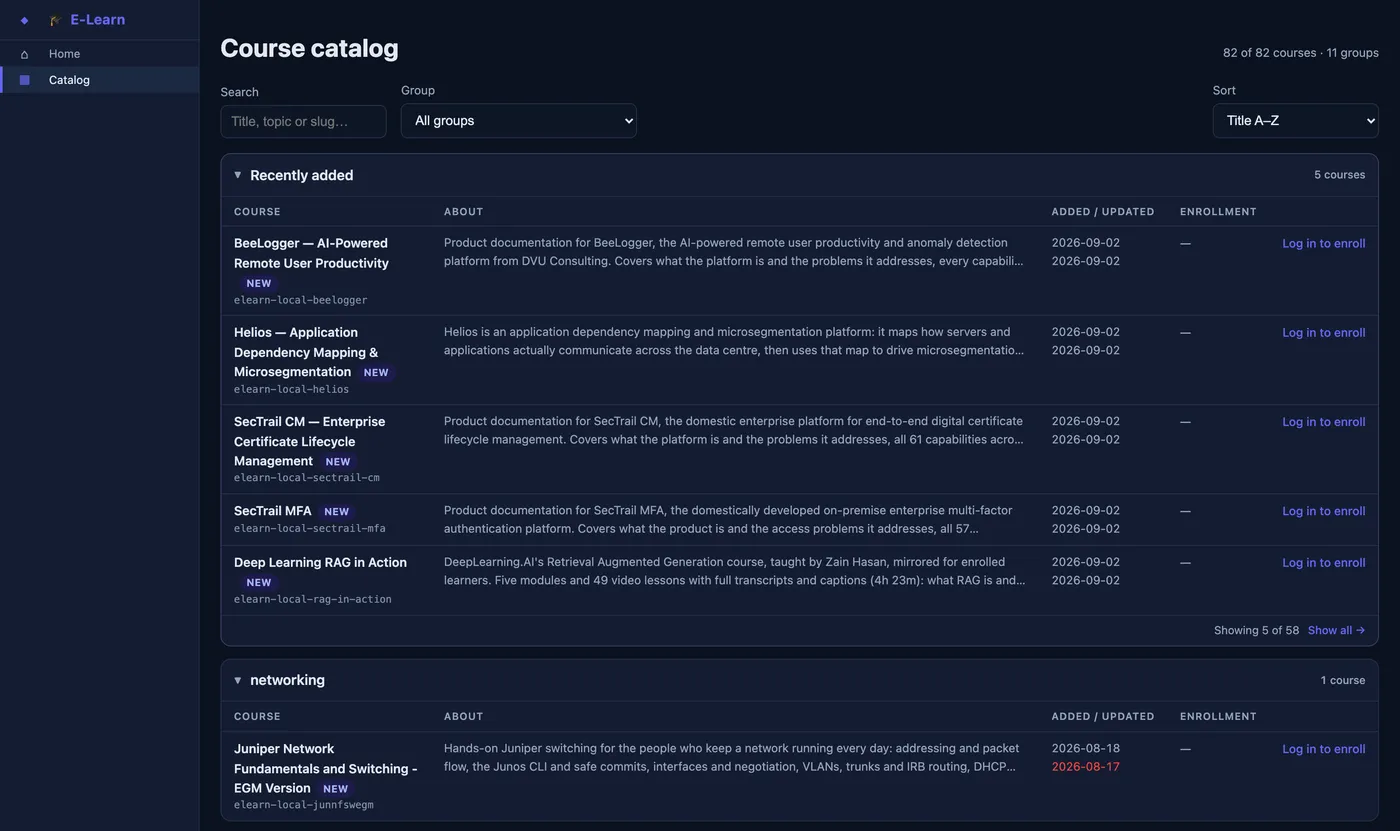Click Showing 5 of 58 text
The height and width of the screenshot is (831, 1400).
[1256, 630]
